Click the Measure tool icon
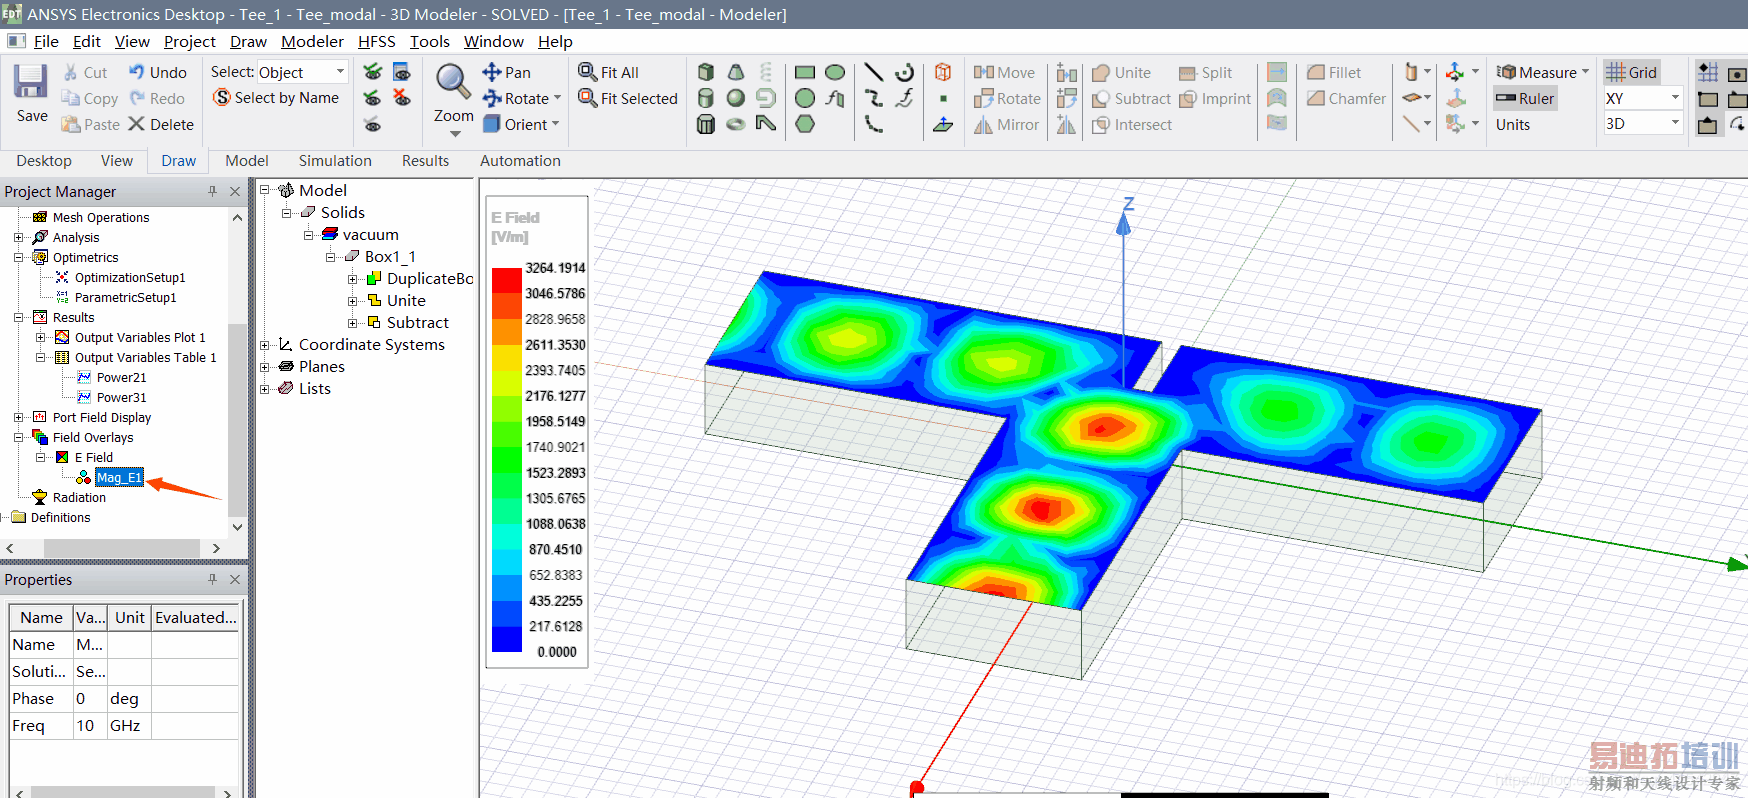The image size is (1748, 798). click(1506, 72)
